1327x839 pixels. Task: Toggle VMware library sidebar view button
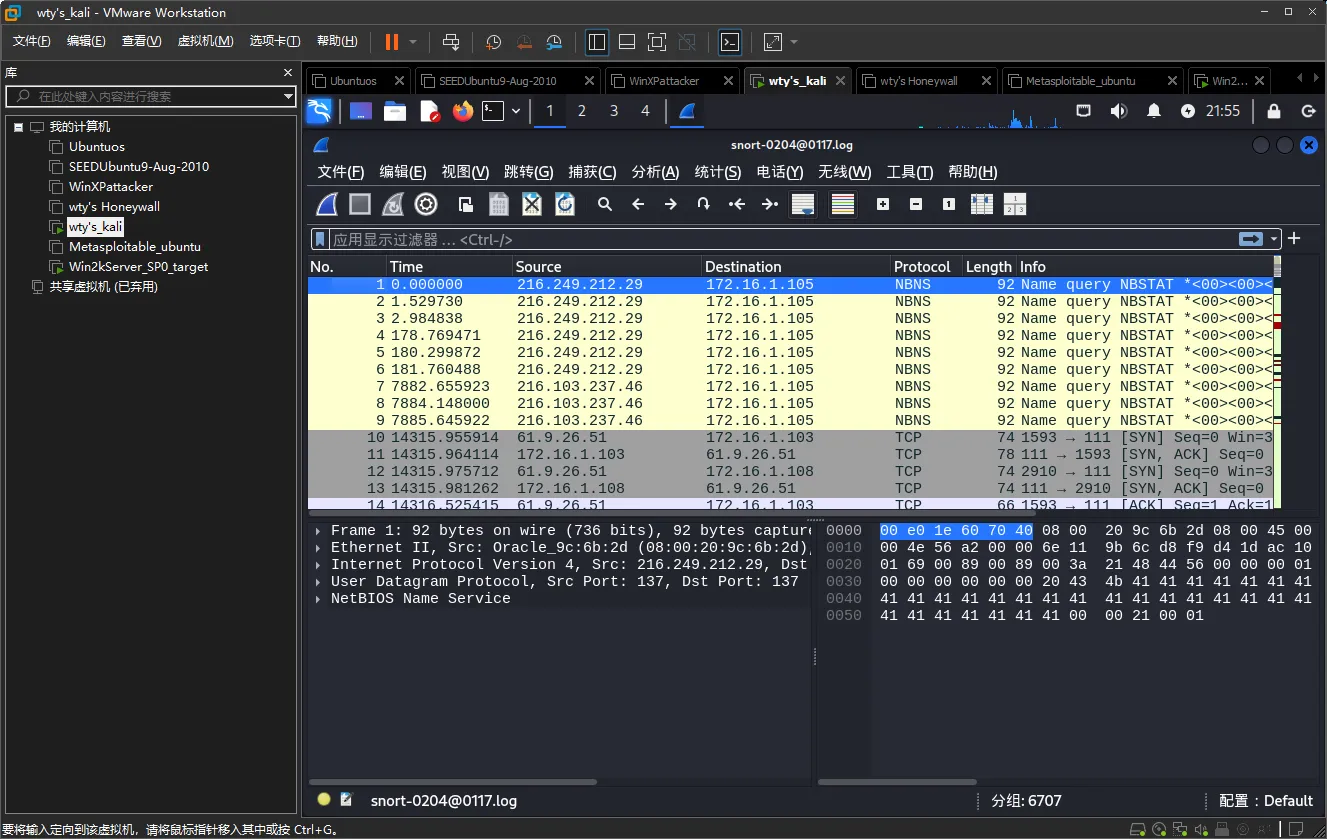(x=597, y=42)
